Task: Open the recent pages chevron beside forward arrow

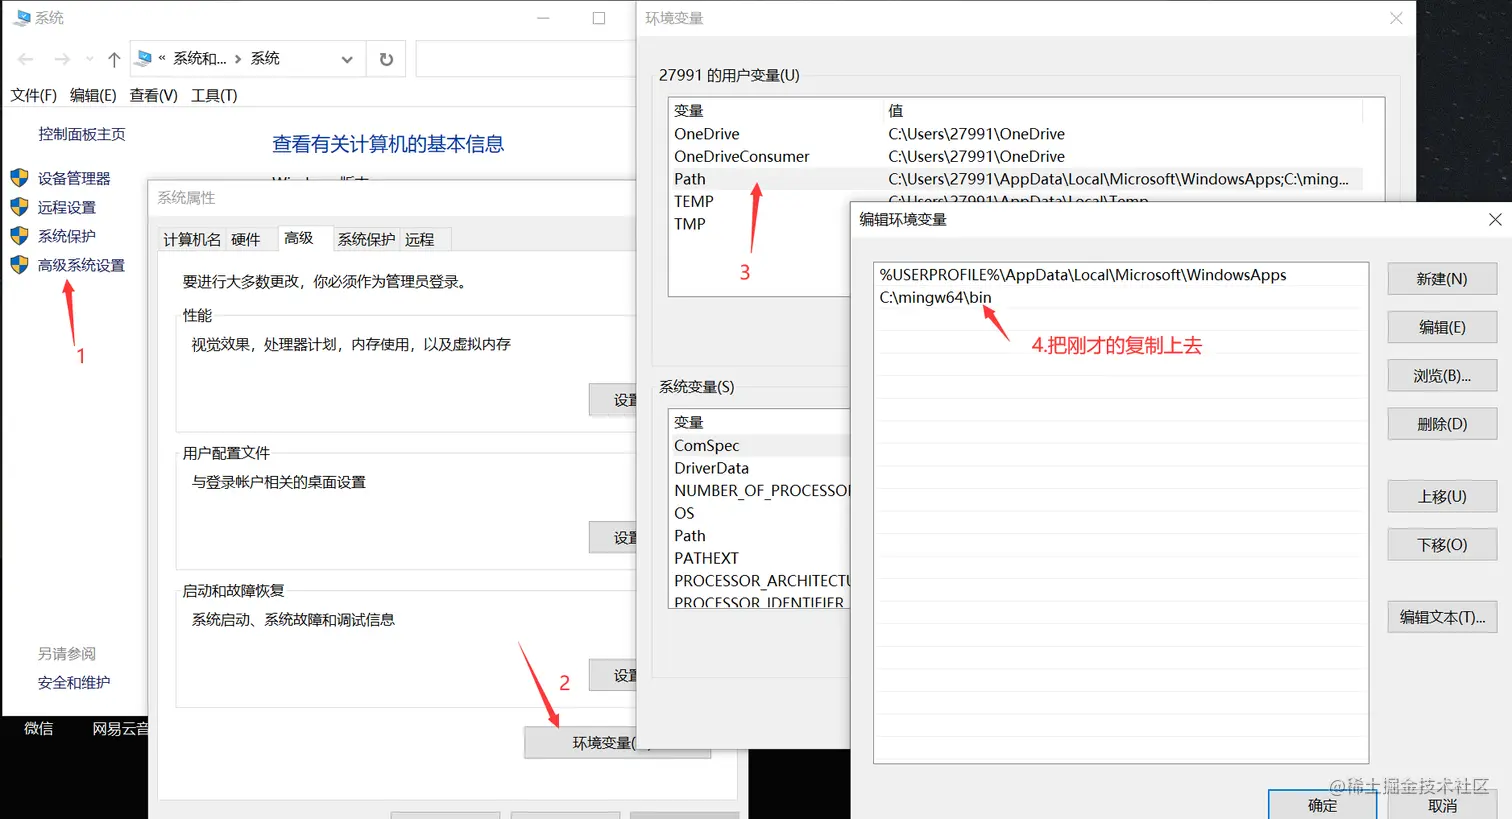Action: tap(88, 58)
